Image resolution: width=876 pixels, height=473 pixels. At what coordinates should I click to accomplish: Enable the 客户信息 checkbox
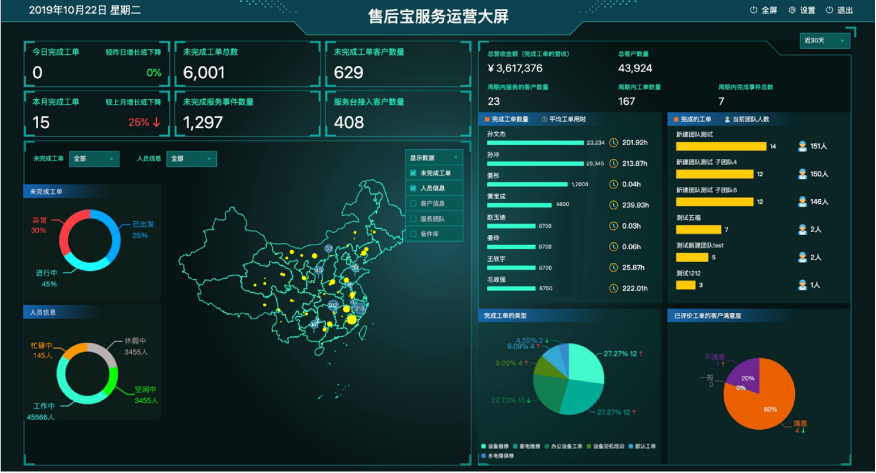pyautogui.click(x=413, y=203)
